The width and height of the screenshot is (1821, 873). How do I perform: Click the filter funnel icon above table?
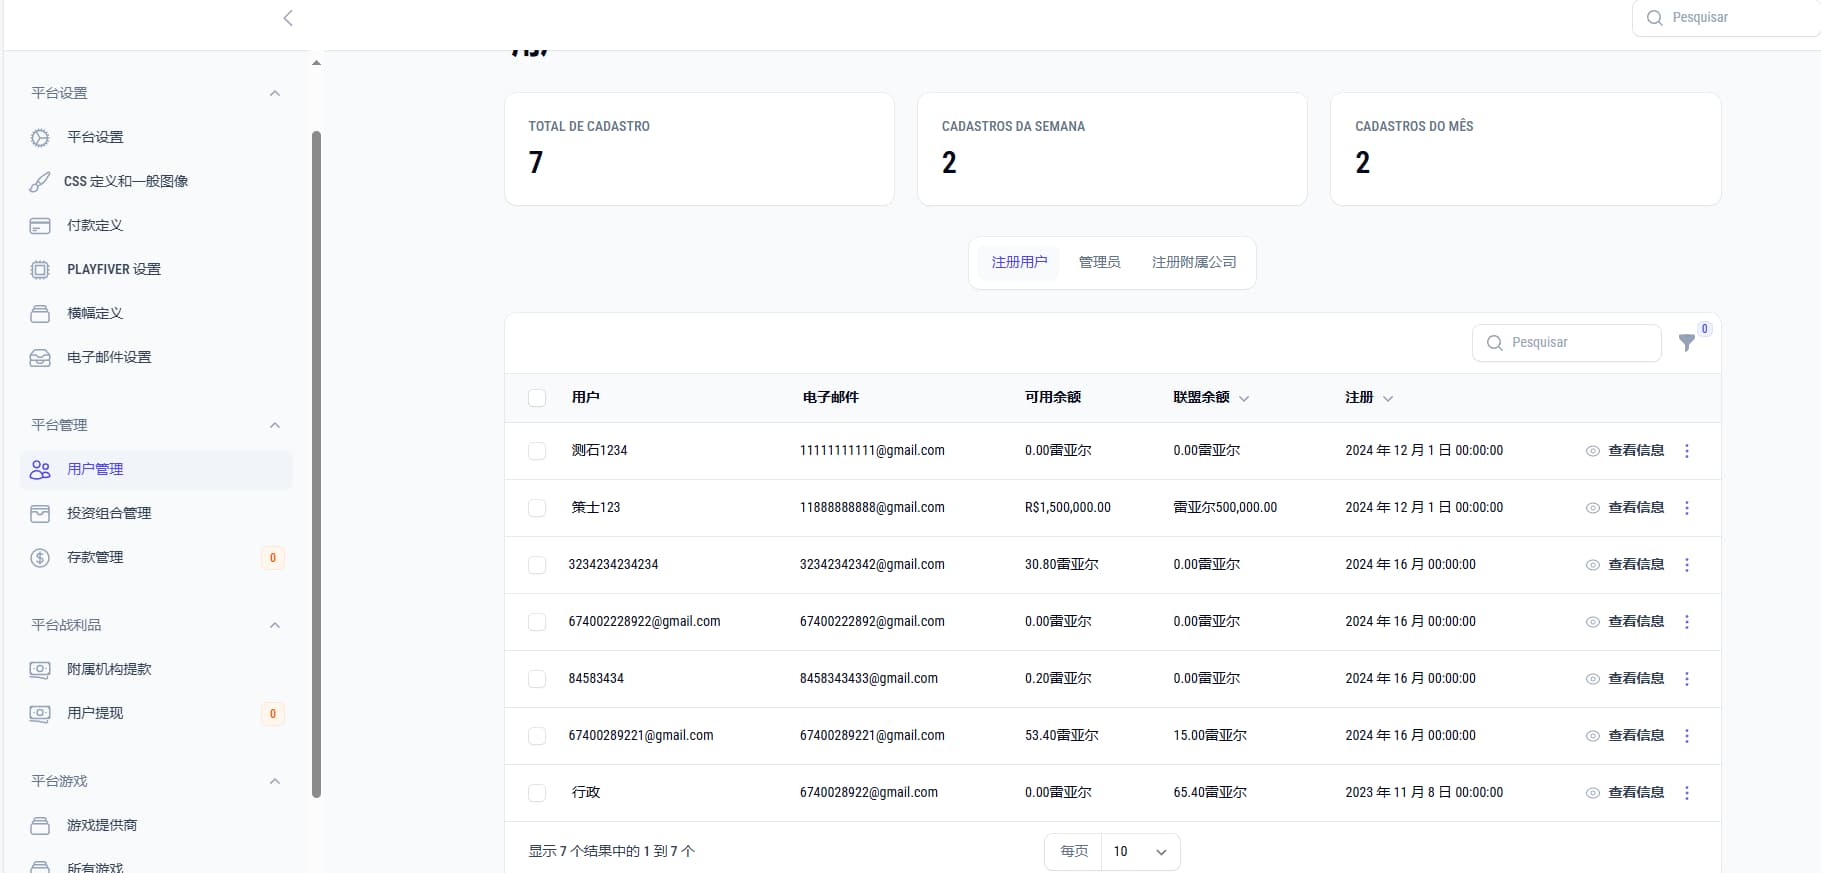pos(1686,343)
